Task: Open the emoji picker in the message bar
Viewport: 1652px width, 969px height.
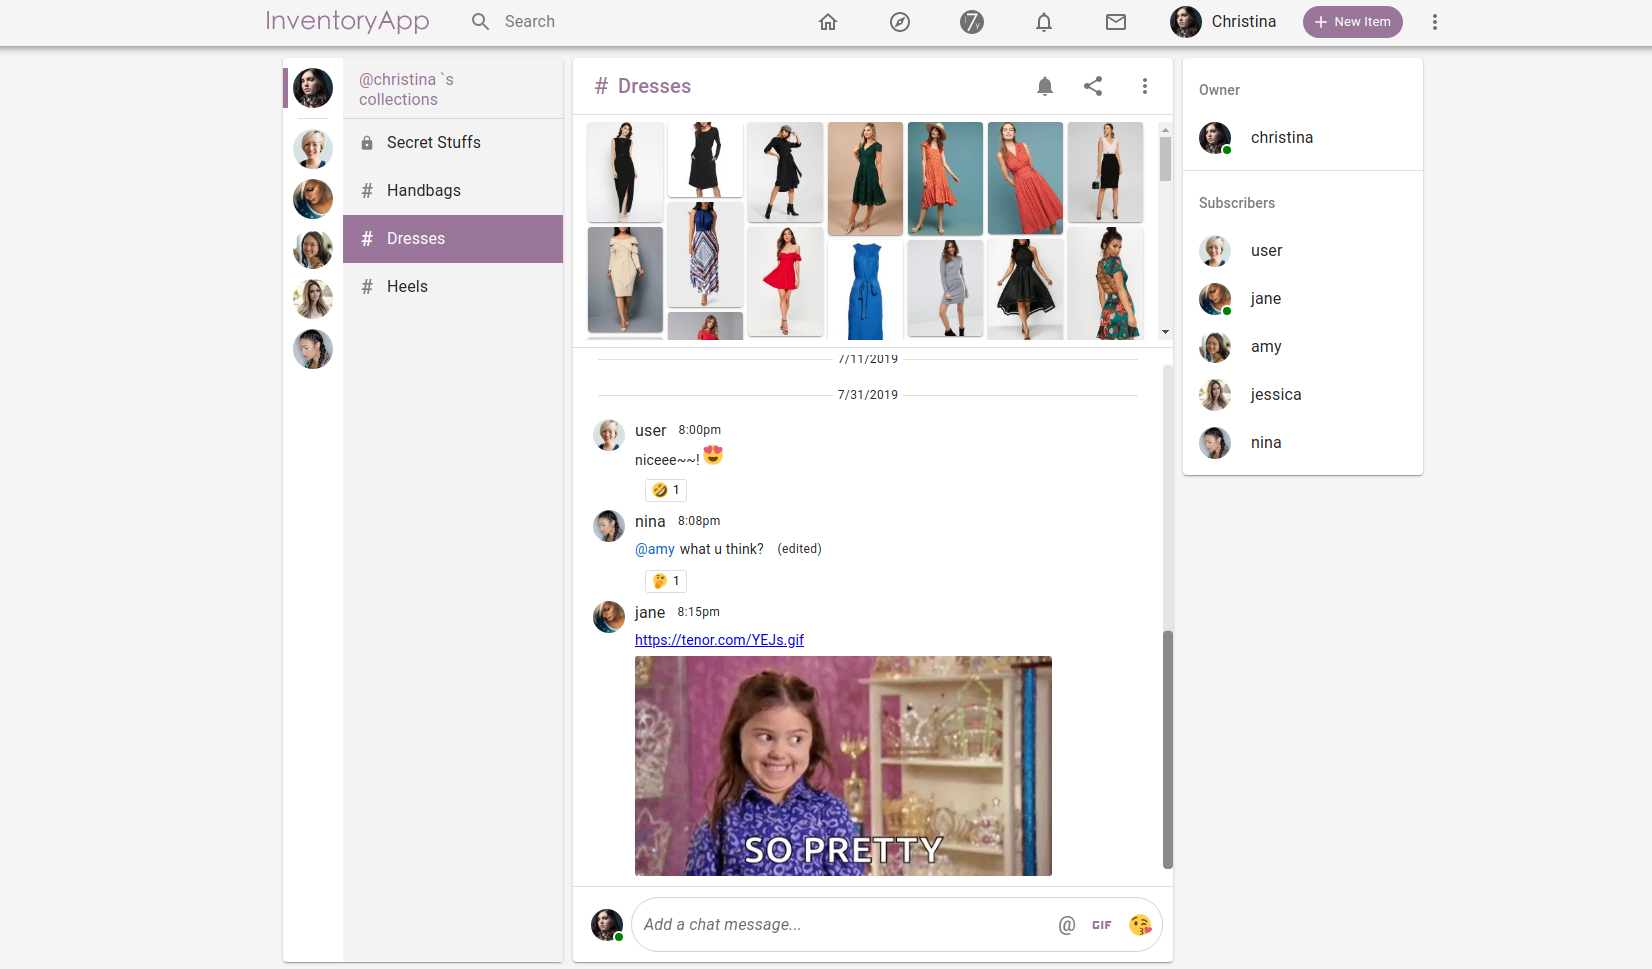Action: point(1140,925)
